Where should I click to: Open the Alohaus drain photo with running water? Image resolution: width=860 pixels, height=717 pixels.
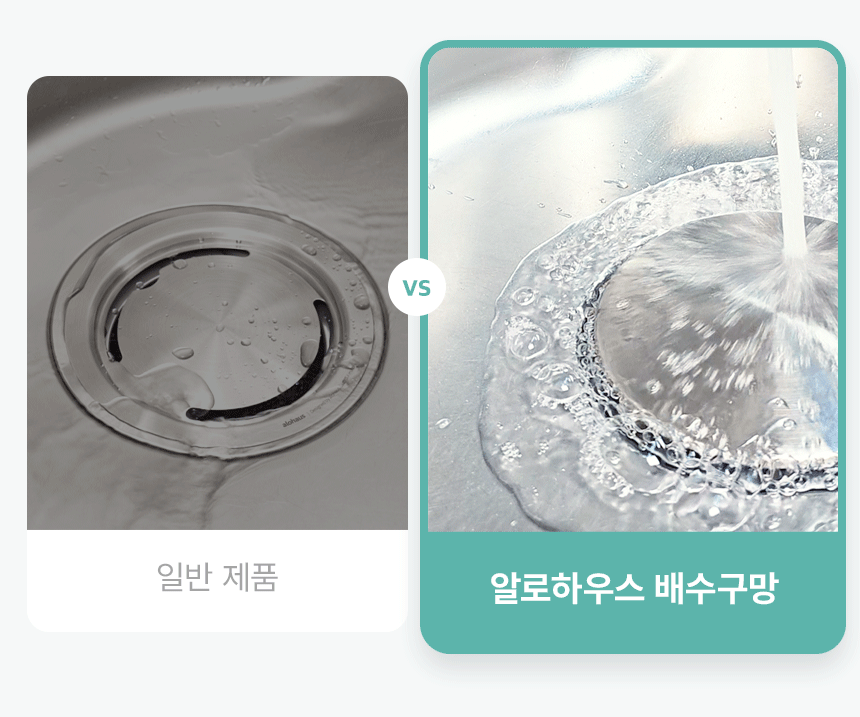pyautogui.click(x=633, y=290)
